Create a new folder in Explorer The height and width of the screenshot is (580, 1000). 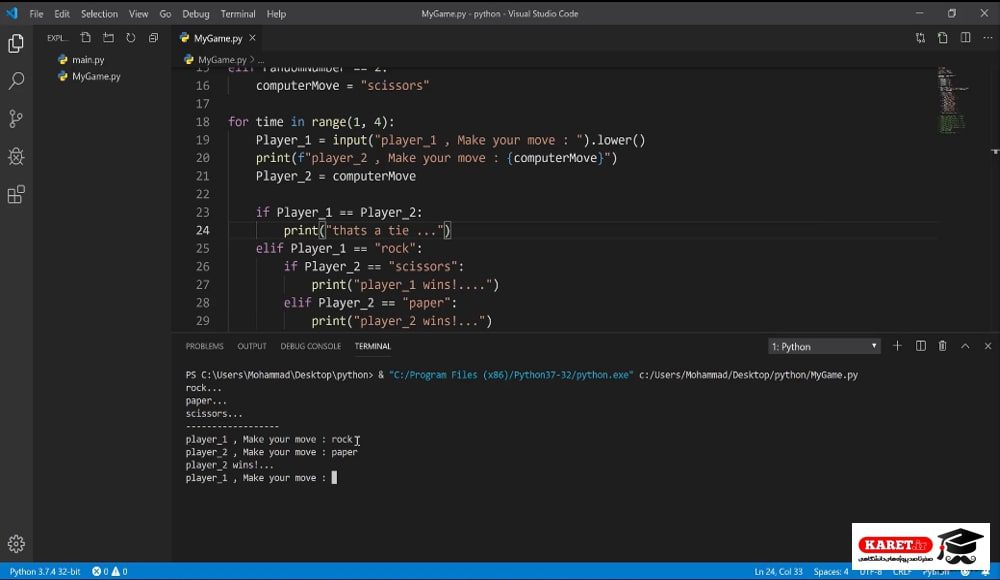(x=108, y=38)
